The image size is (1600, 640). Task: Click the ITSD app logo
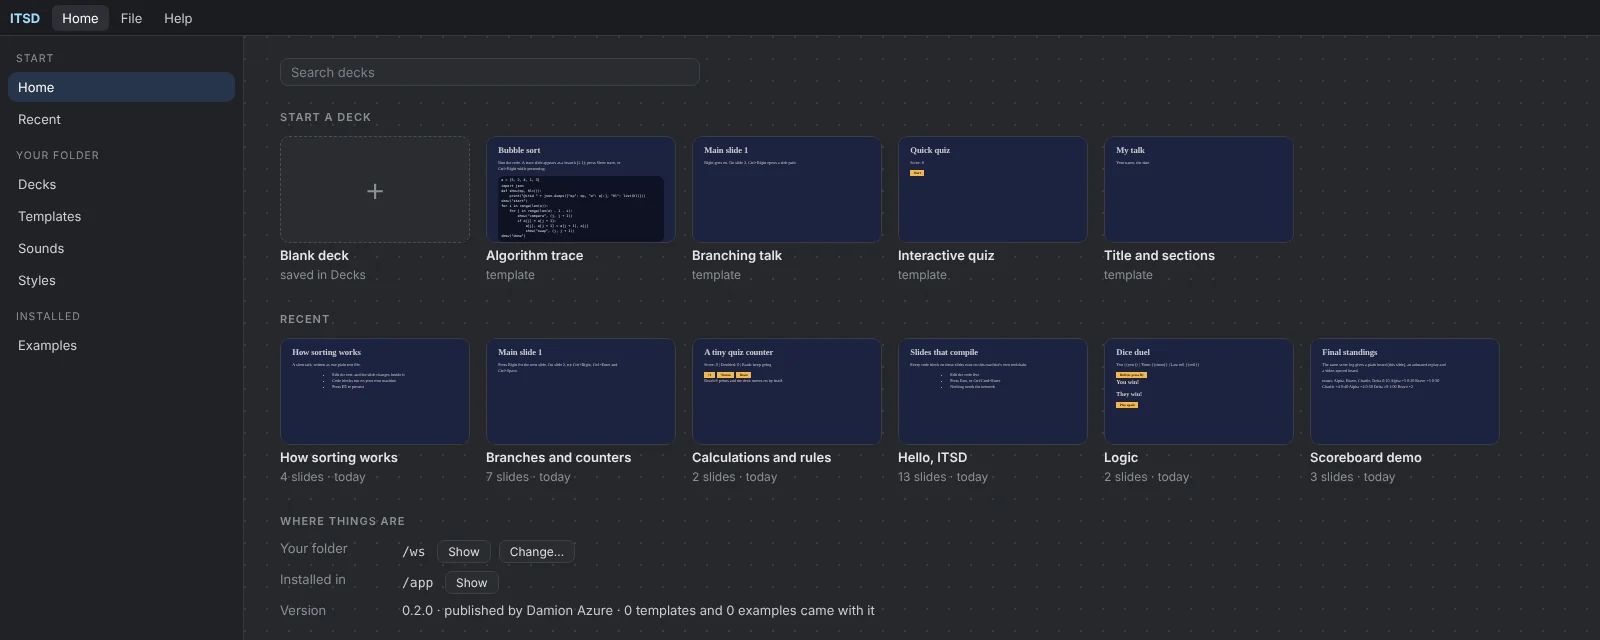[25, 18]
